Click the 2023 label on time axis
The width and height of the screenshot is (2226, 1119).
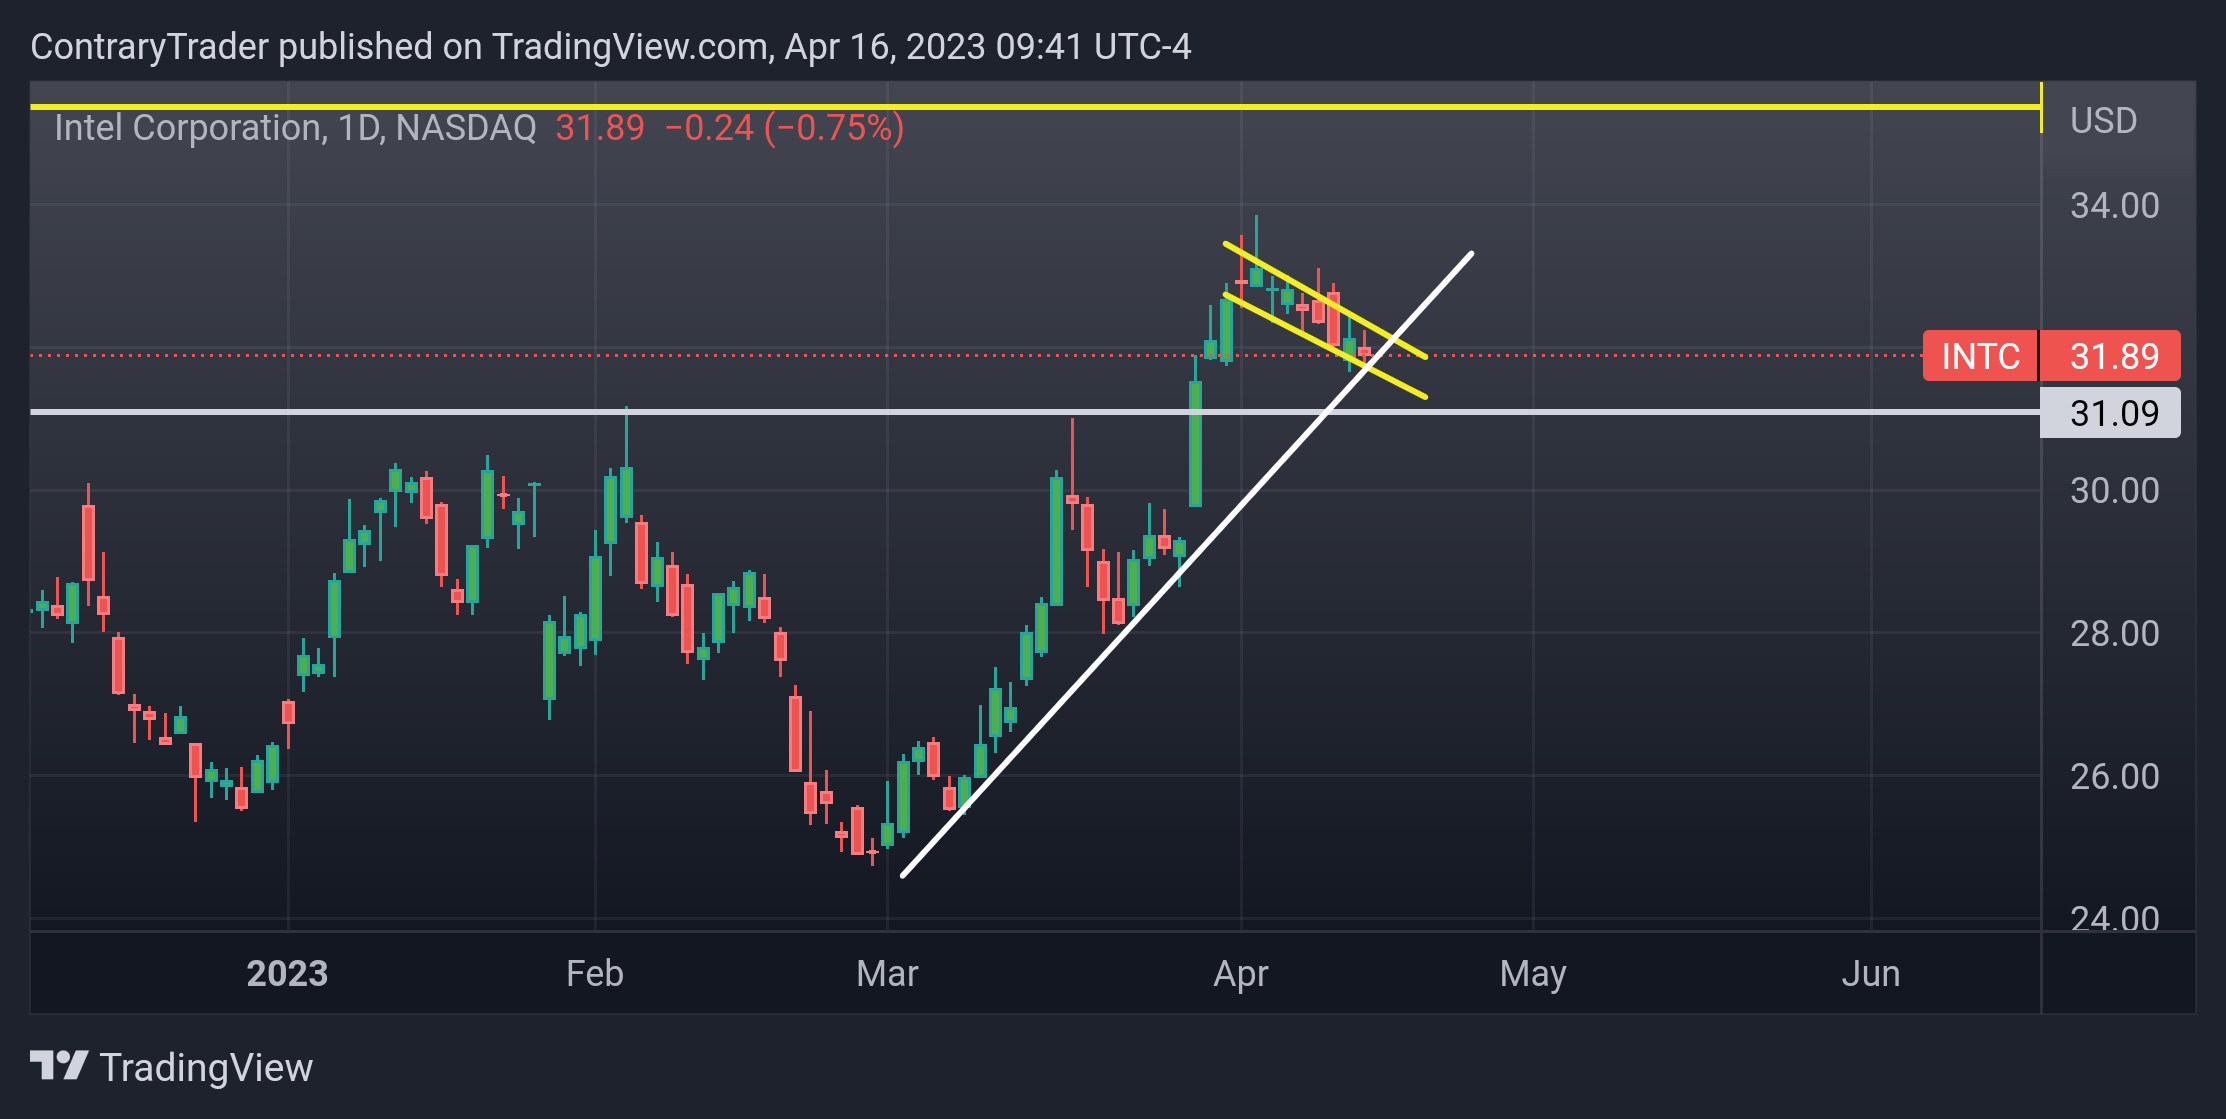pyautogui.click(x=287, y=974)
